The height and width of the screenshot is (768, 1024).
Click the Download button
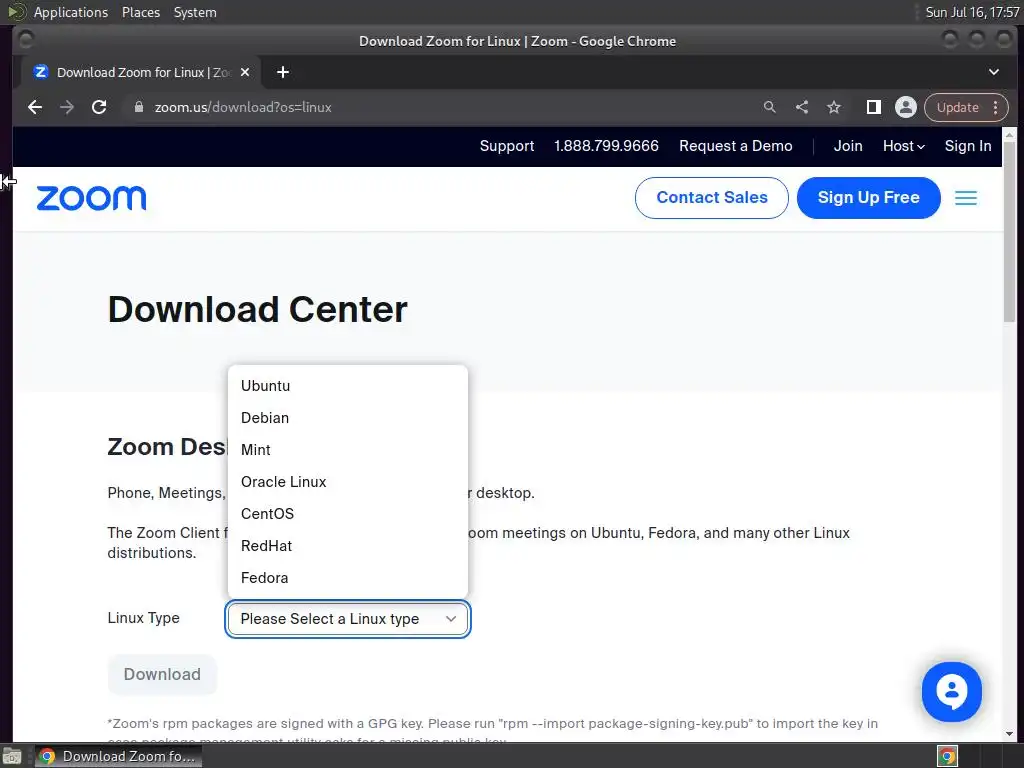[162, 675]
